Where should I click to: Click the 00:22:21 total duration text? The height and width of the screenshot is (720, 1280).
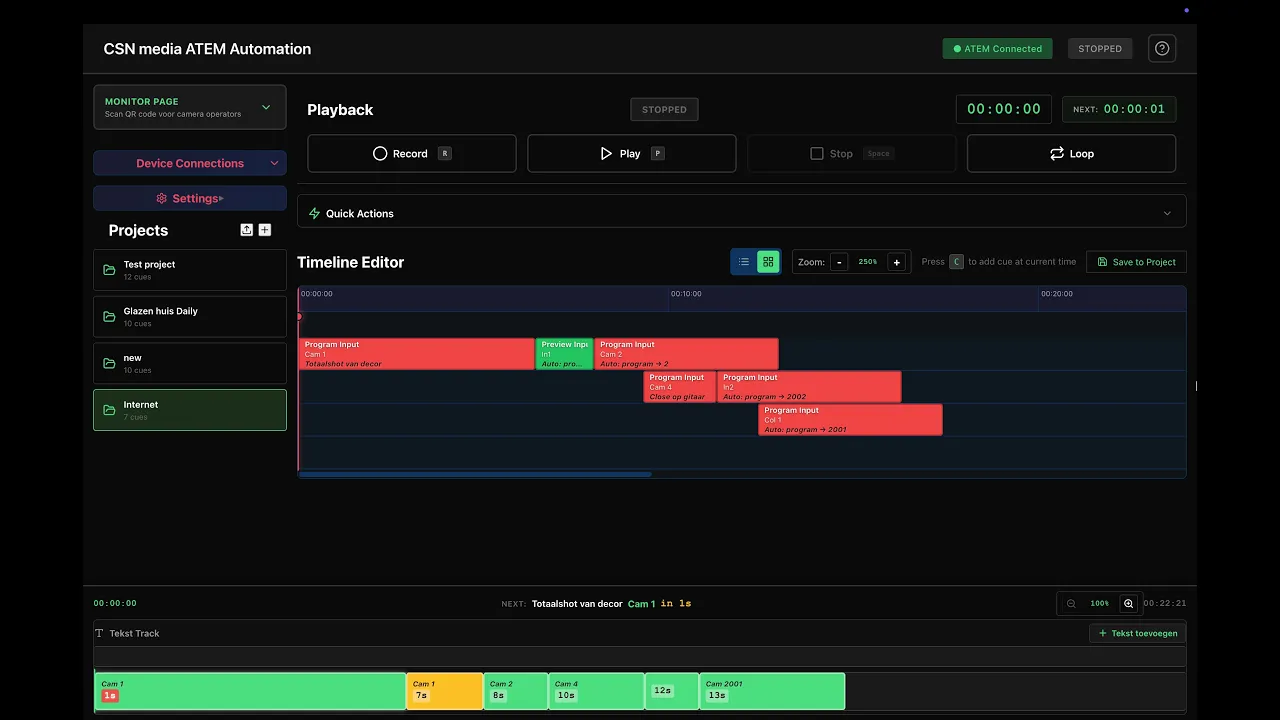(1164, 604)
